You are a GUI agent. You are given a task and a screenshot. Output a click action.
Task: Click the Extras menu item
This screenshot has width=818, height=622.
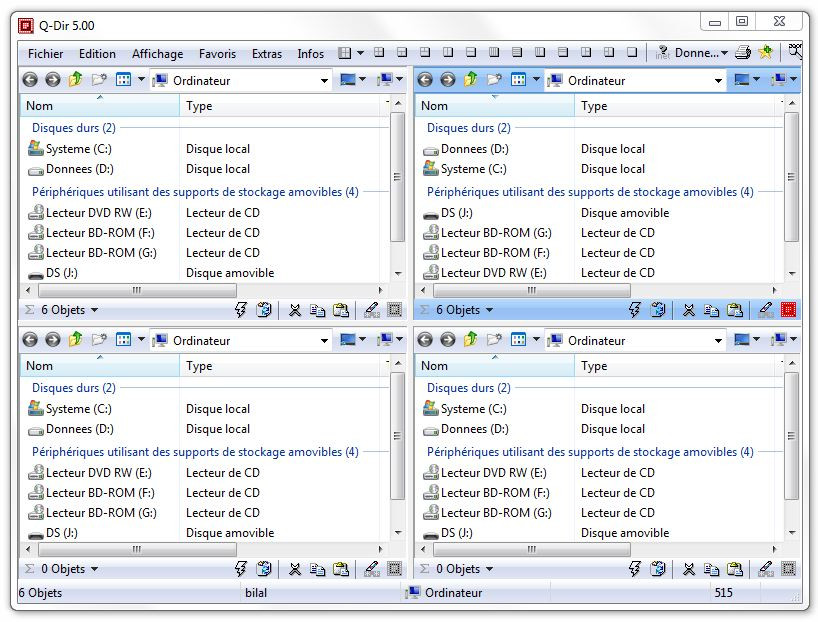point(267,54)
